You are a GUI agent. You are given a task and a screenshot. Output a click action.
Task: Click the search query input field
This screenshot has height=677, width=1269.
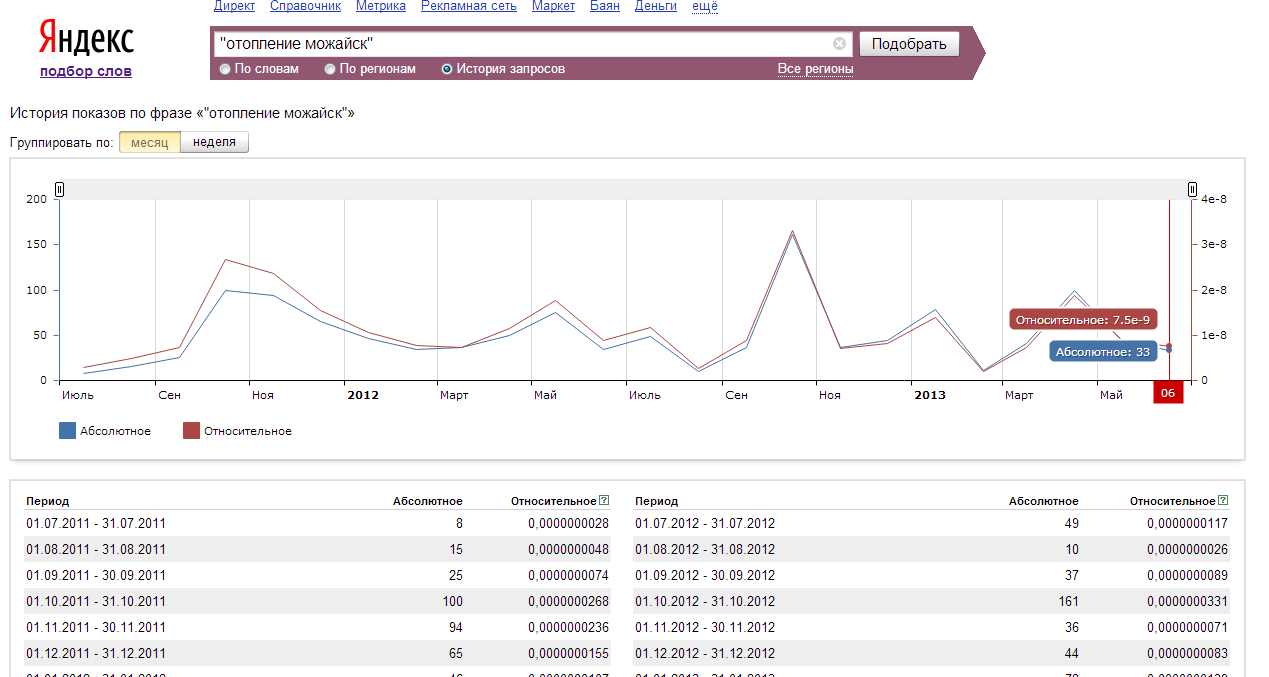[520, 44]
